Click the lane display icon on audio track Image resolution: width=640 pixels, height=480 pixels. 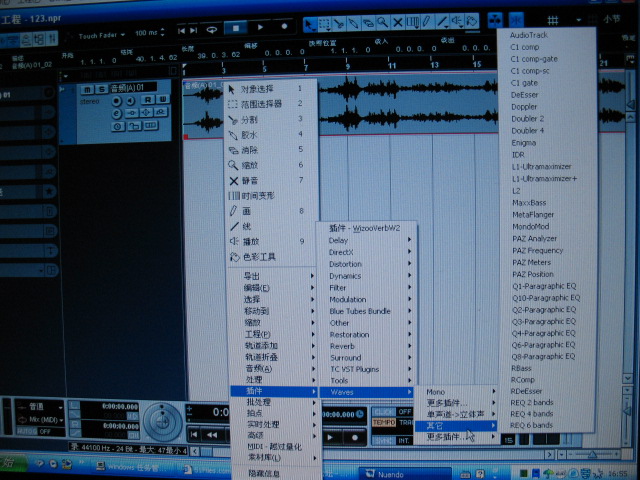(151, 125)
